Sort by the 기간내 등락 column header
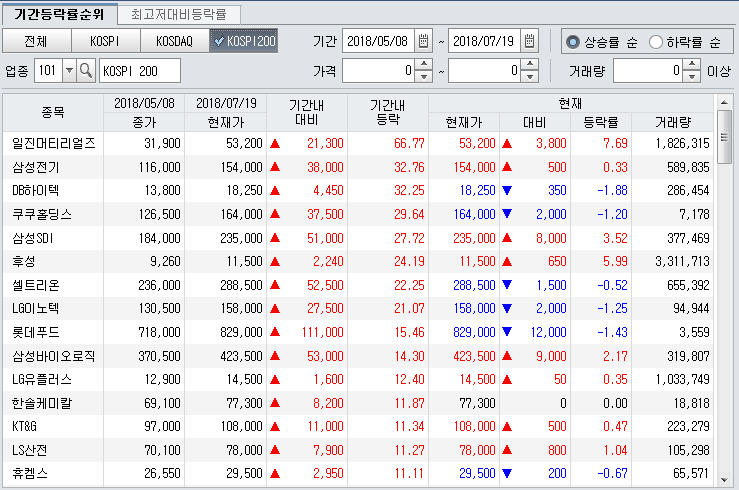Image resolution: width=739 pixels, height=490 pixels. coord(387,112)
